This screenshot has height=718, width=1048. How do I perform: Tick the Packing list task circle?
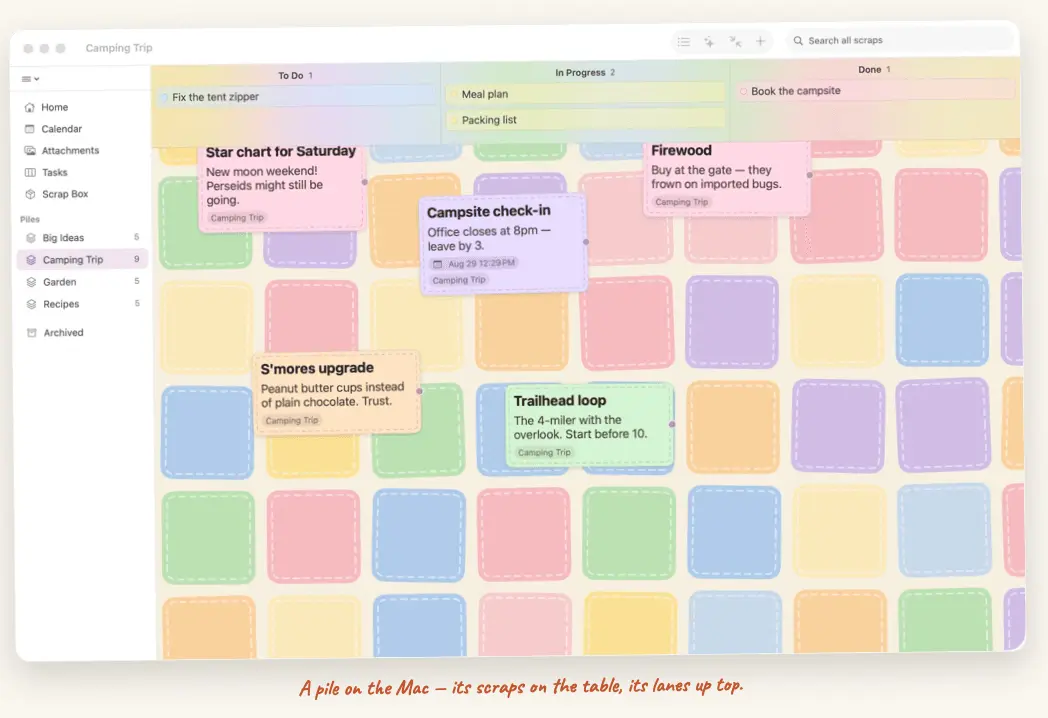pyautogui.click(x=454, y=120)
